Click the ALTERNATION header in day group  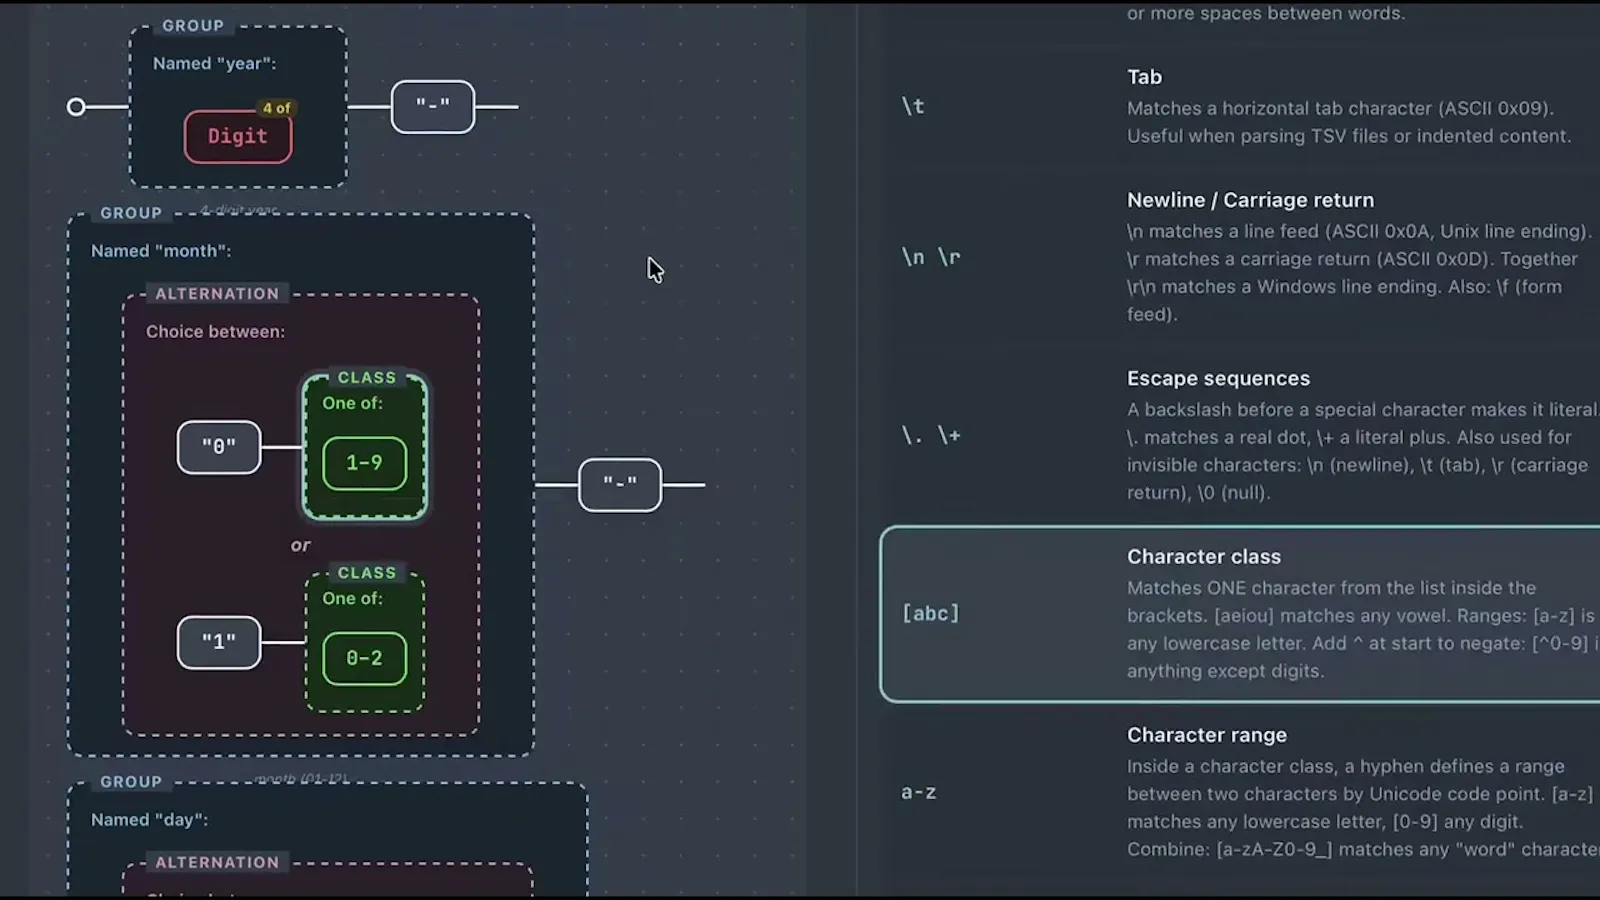[x=217, y=863]
